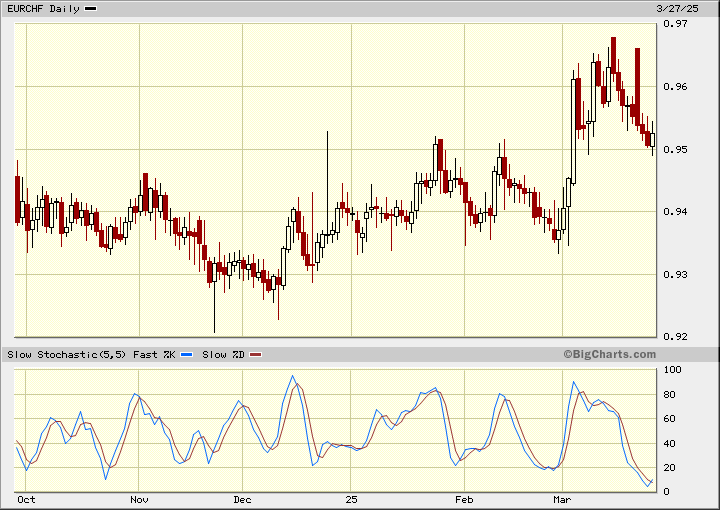Select the Oct label on the time axis
Screen dimensions: 720x510
click(x=27, y=498)
